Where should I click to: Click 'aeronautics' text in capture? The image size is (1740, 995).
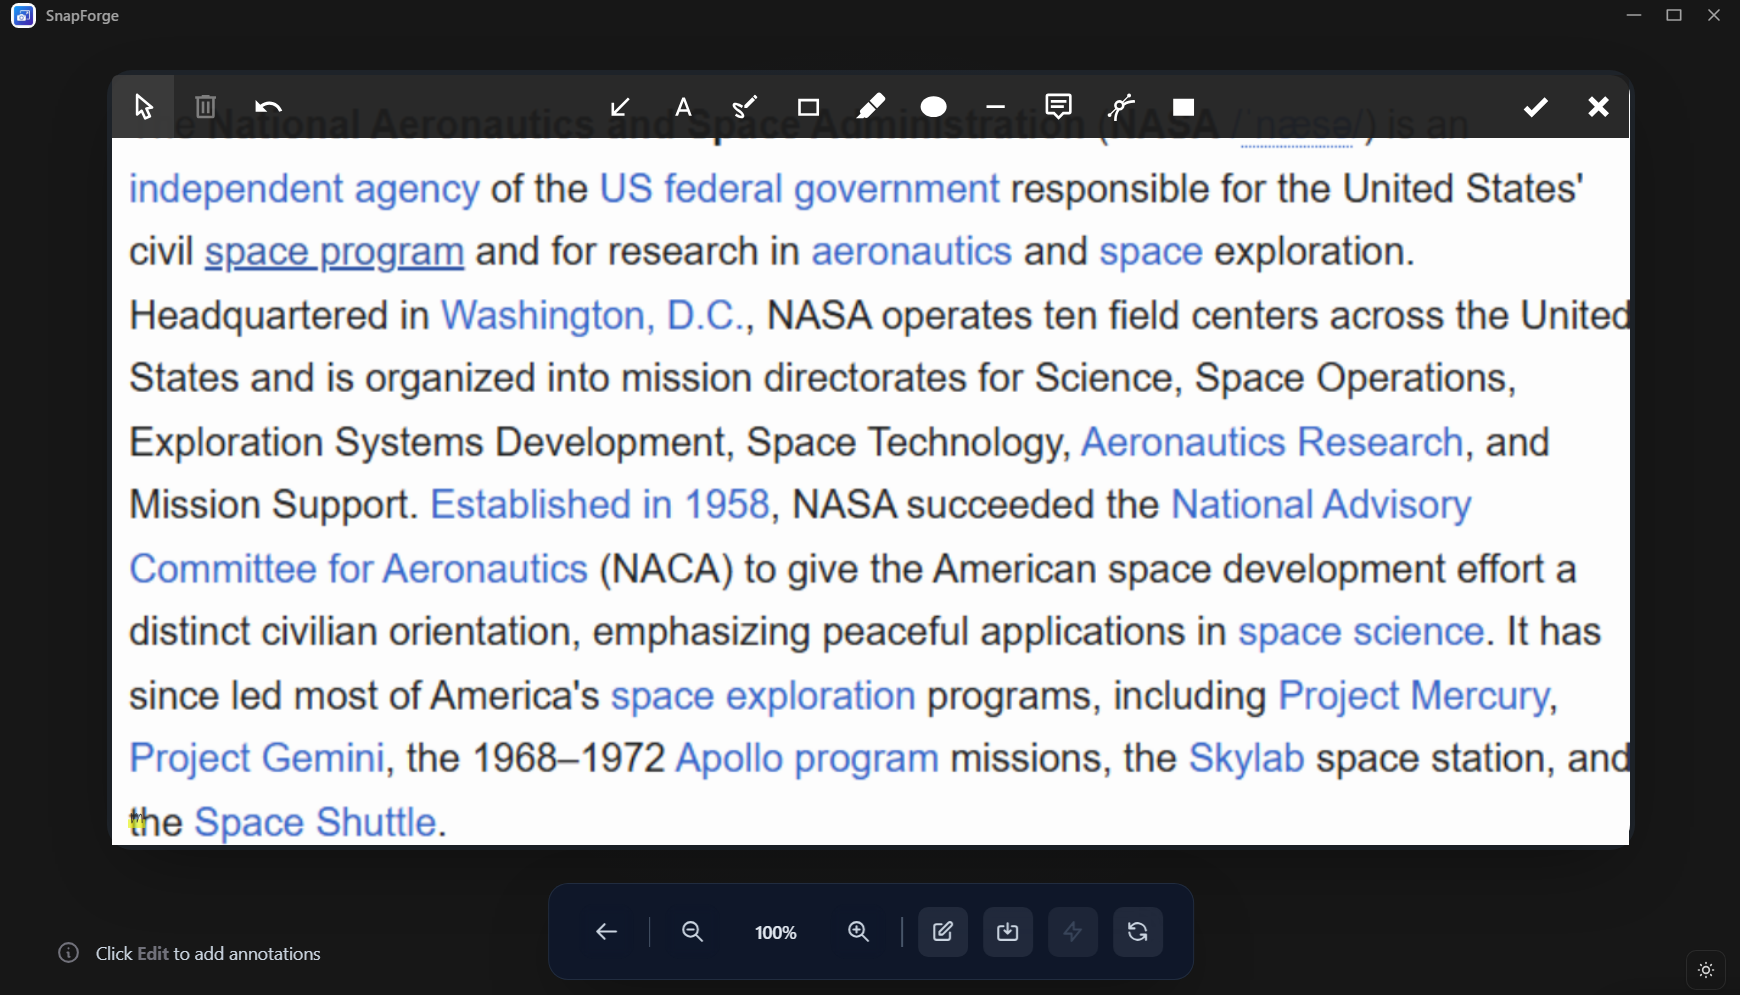pos(911,252)
